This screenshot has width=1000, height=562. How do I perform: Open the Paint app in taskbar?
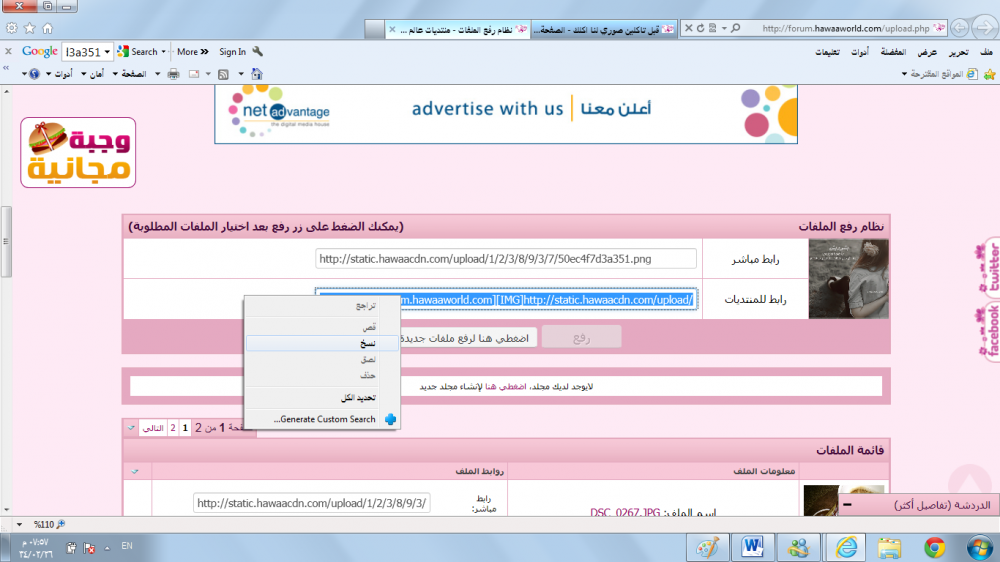click(x=707, y=547)
